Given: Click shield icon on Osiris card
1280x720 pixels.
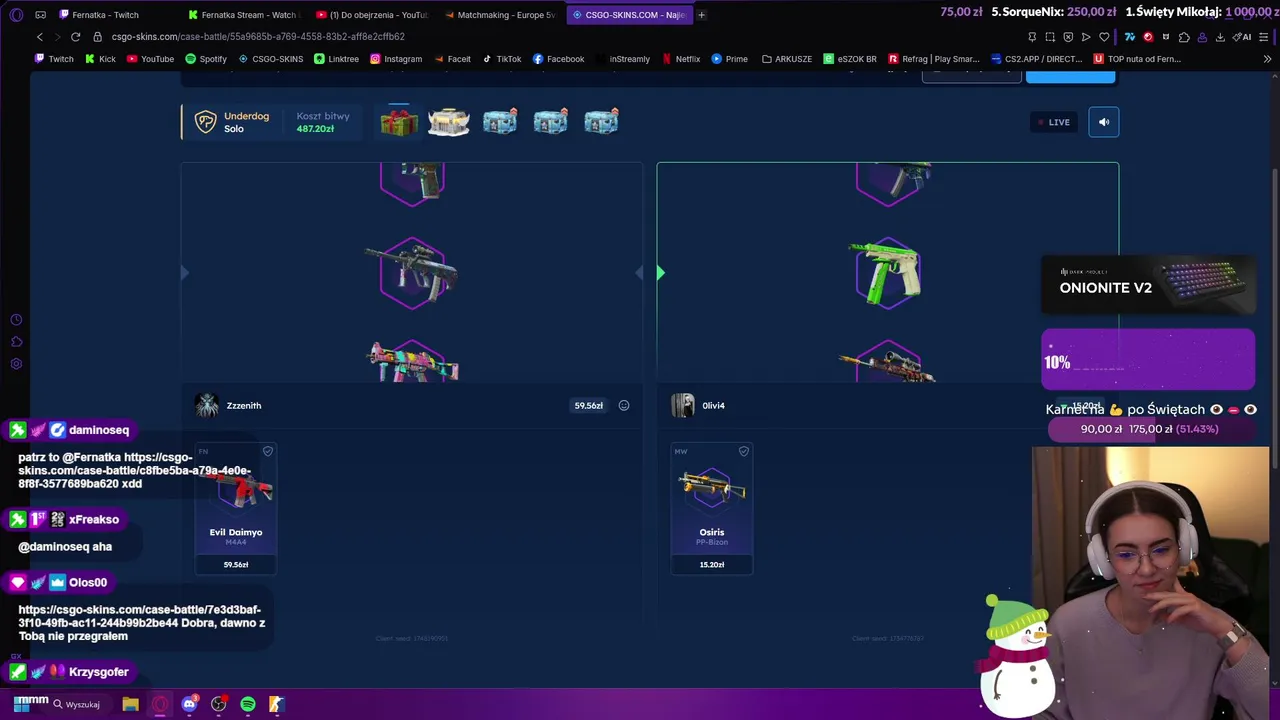Looking at the screenshot, I should [x=744, y=452].
